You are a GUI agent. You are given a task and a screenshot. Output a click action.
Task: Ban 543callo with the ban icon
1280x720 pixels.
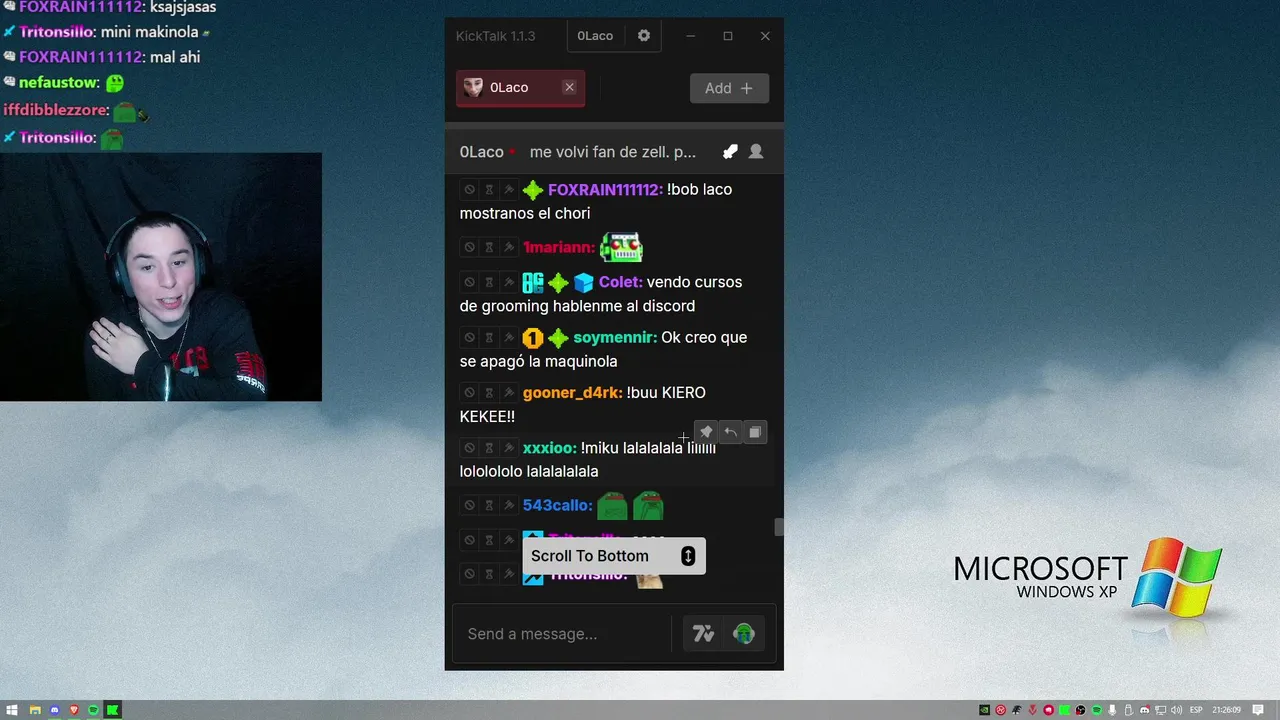(469, 506)
